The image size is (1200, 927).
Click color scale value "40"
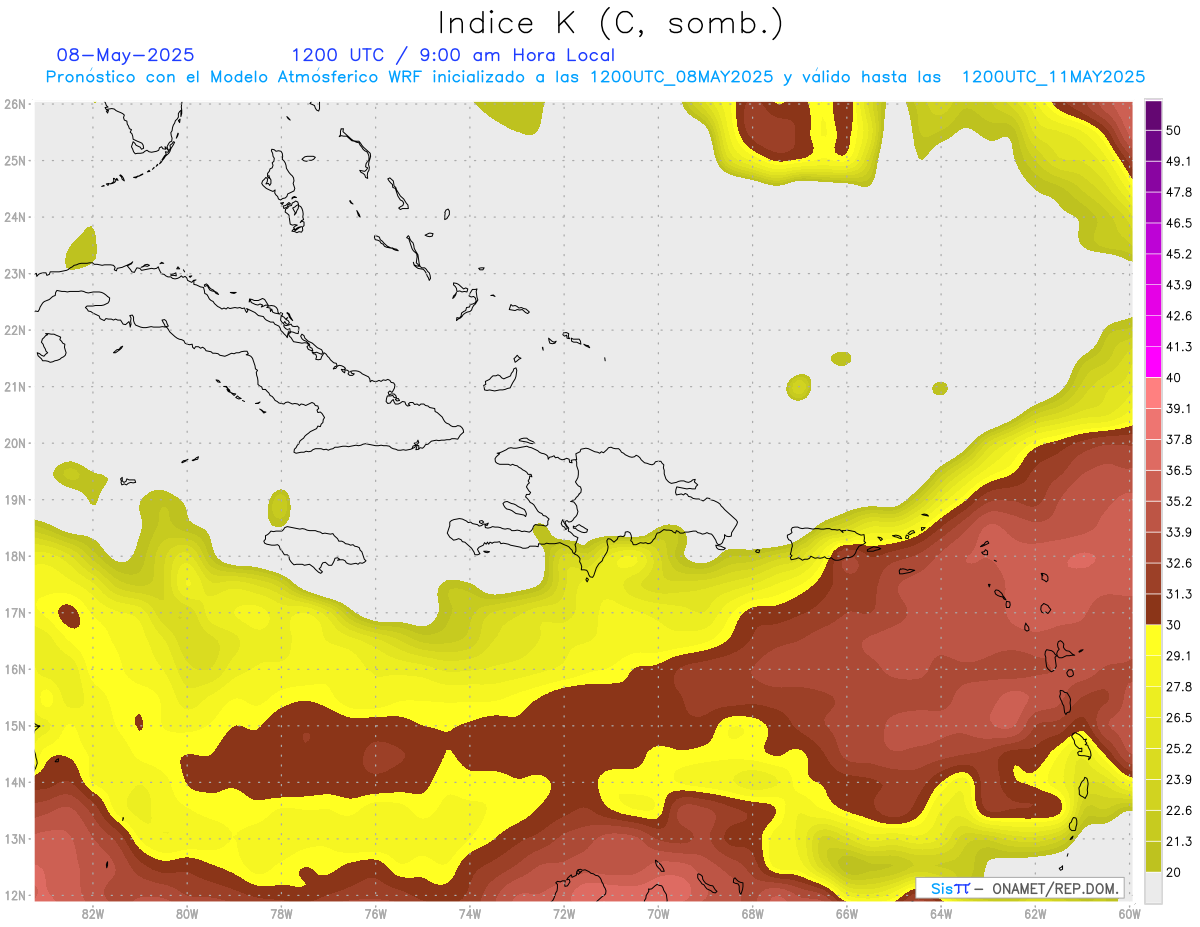[1174, 377]
